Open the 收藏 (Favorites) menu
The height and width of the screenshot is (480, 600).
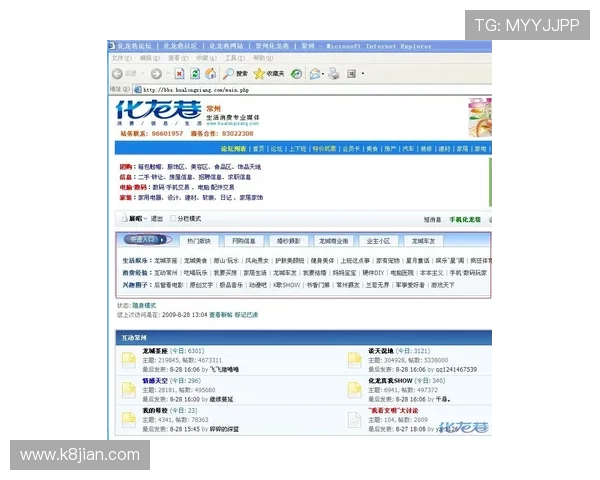[x=206, y=58]
